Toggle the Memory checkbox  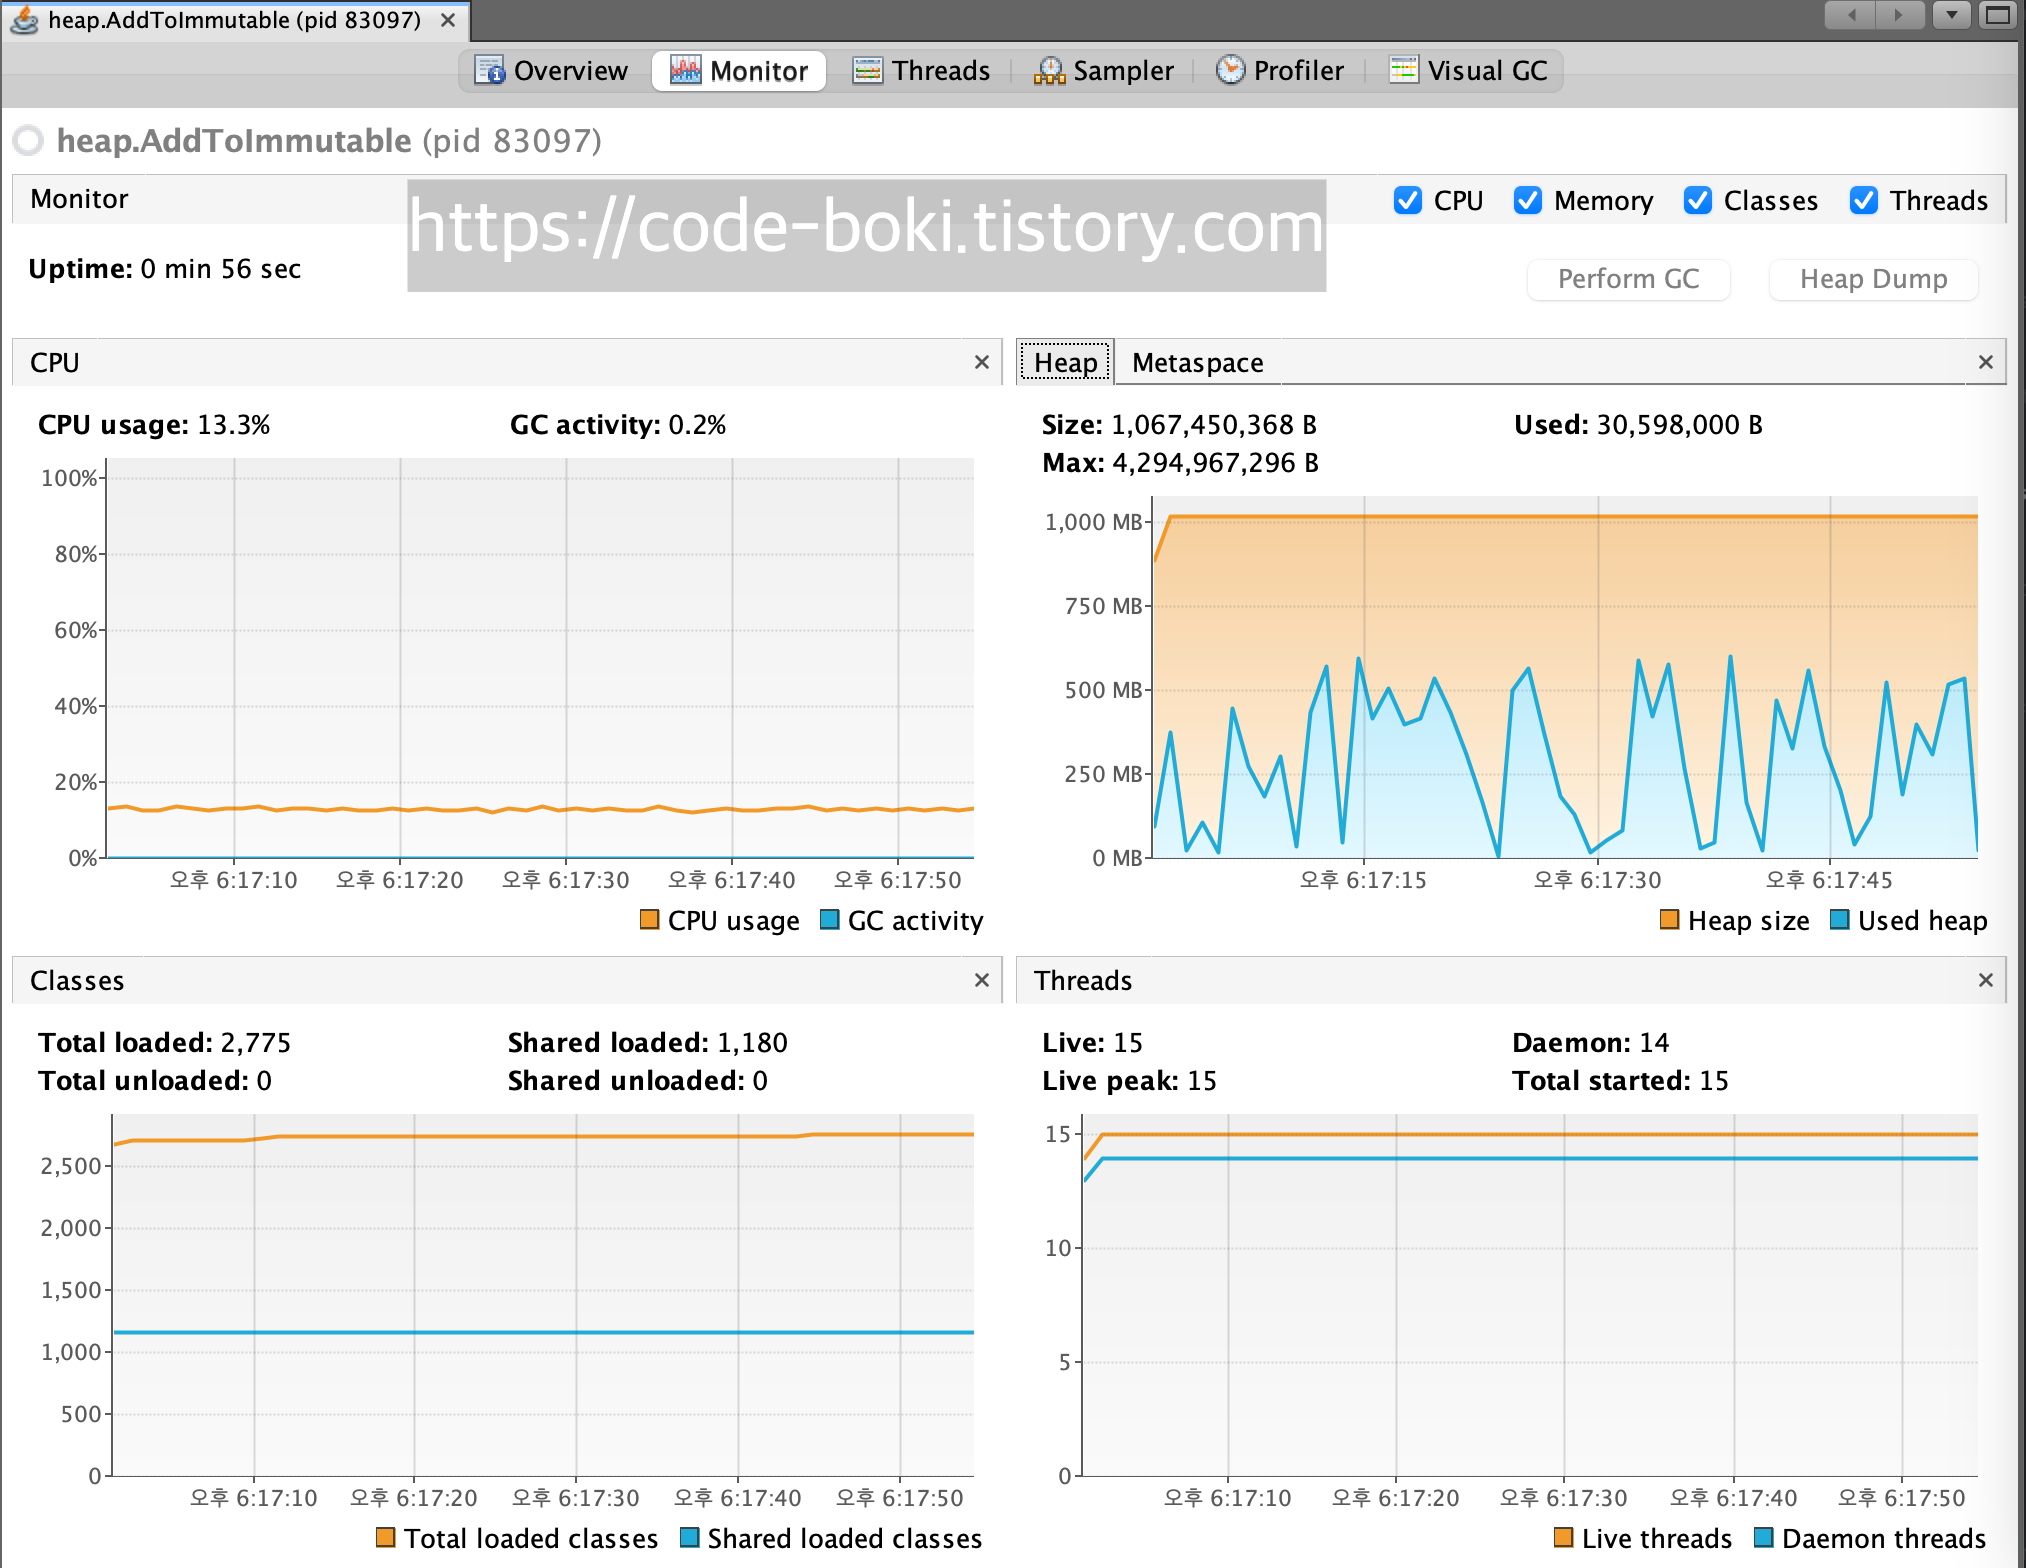pos(1528,200)
